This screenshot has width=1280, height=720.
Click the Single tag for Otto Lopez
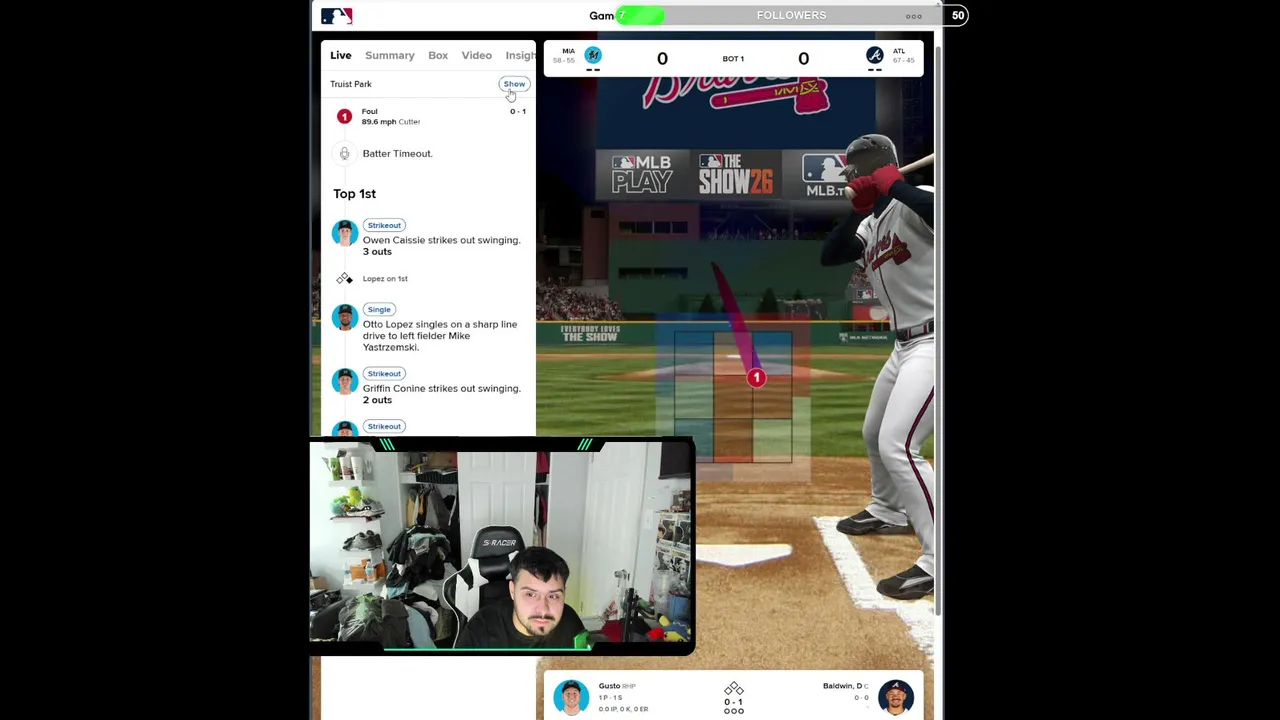[378, 309]
